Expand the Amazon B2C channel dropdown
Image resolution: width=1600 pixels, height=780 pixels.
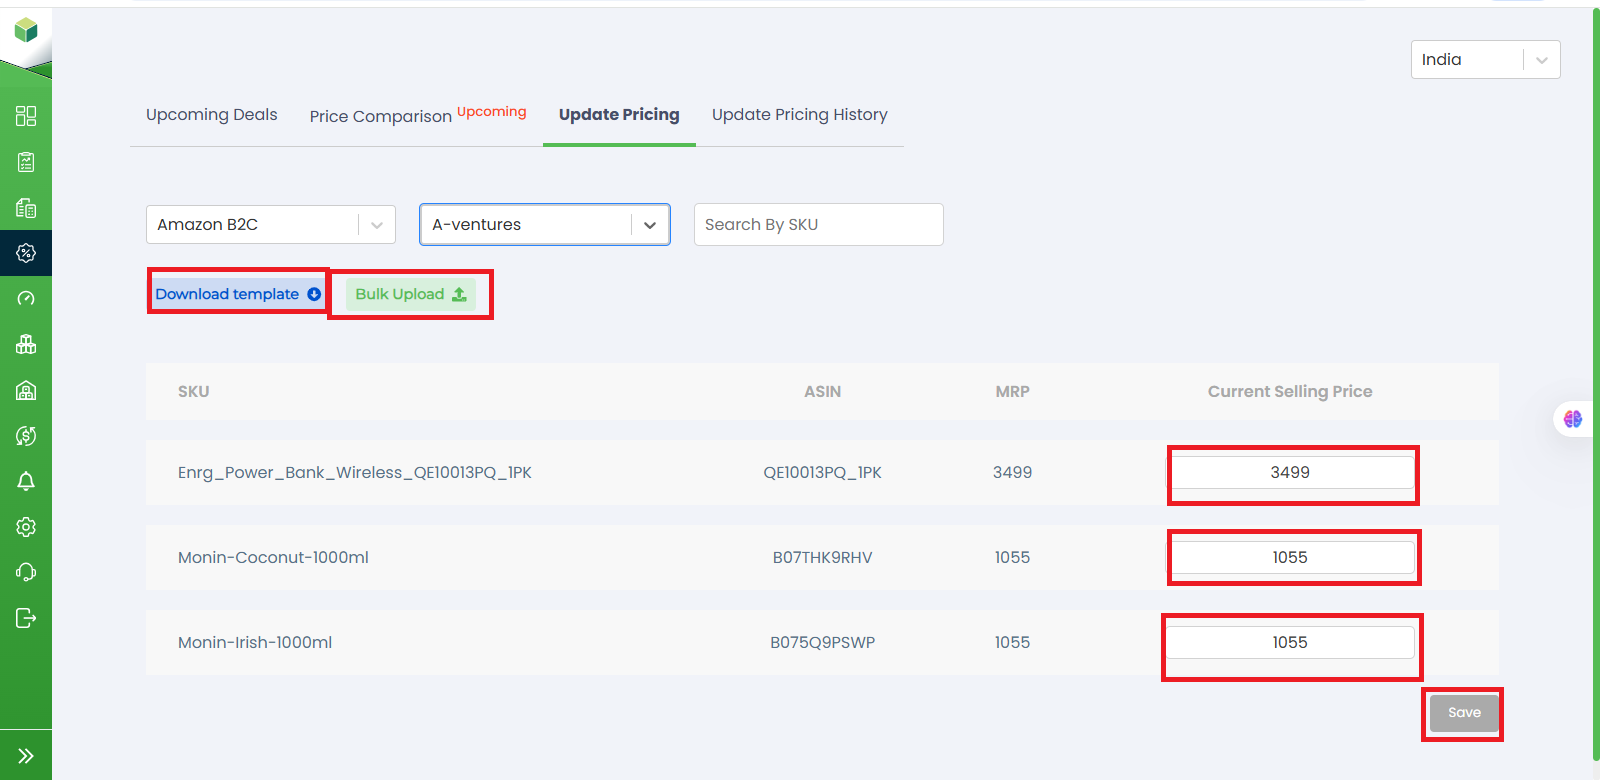[x=270, y=225]
